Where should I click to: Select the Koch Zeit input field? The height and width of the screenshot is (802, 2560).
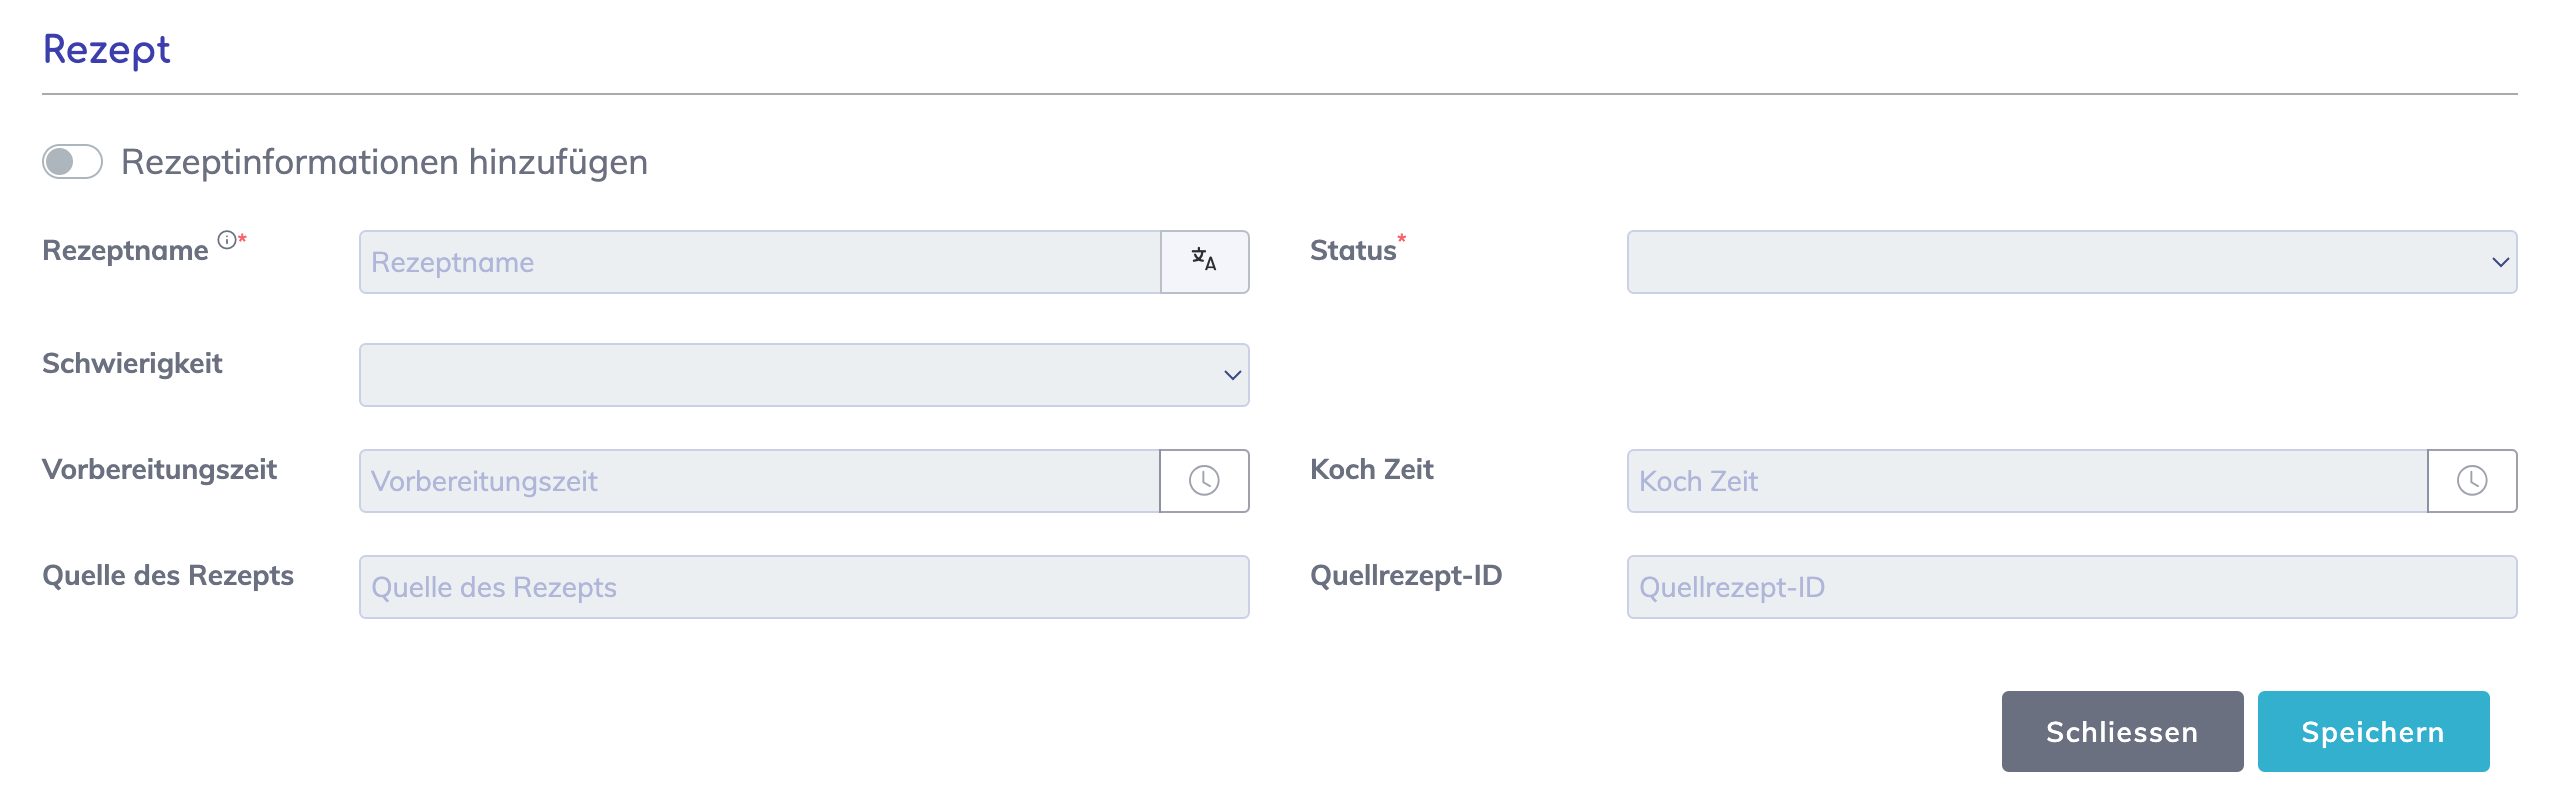[2027, 481]
